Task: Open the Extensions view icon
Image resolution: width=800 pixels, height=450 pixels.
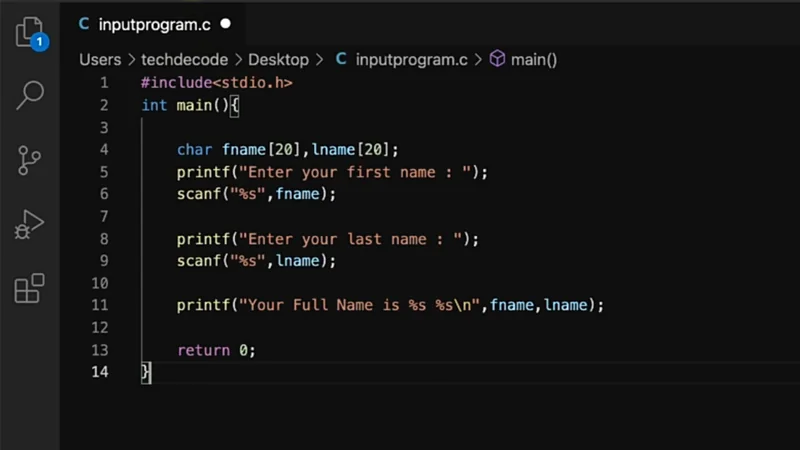Action: click(x=29, y=288)
